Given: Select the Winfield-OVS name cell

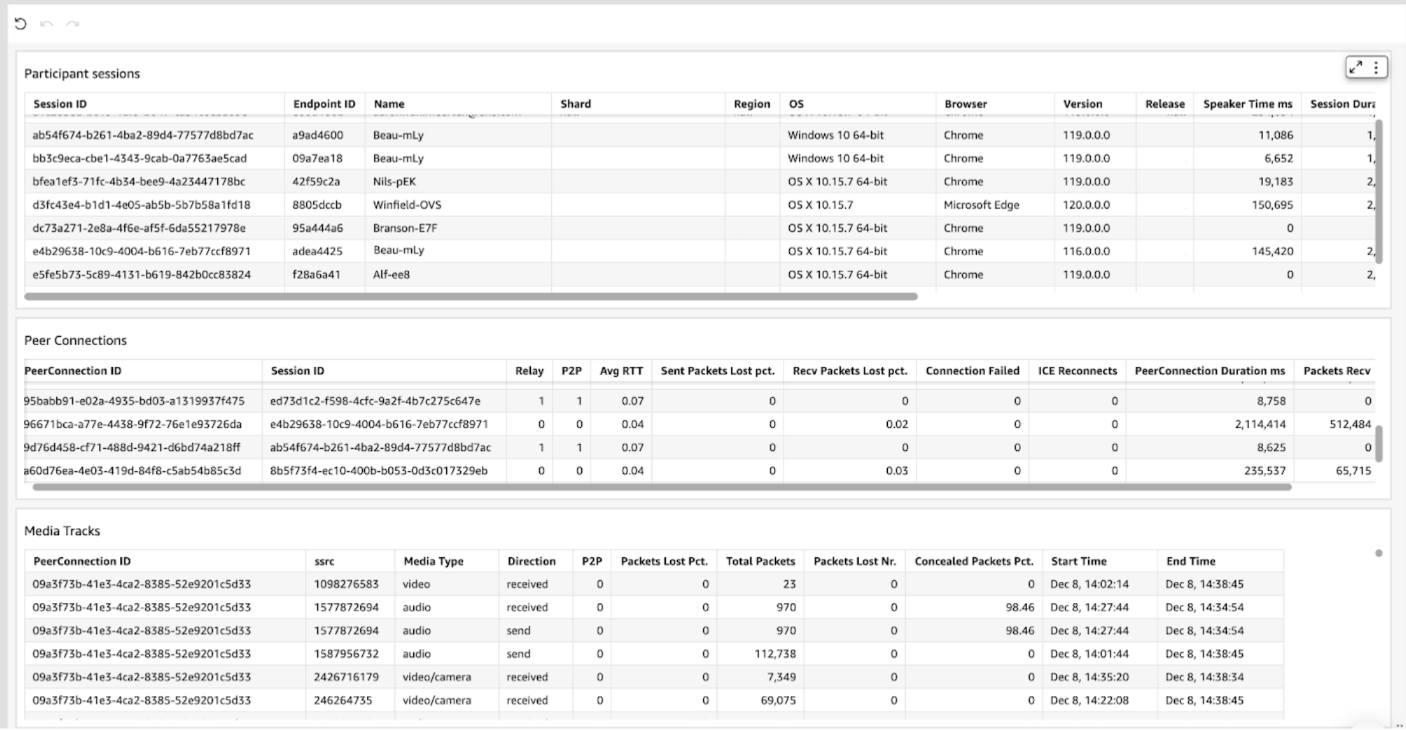Looking at the screenshot, I should coord(407,205).
